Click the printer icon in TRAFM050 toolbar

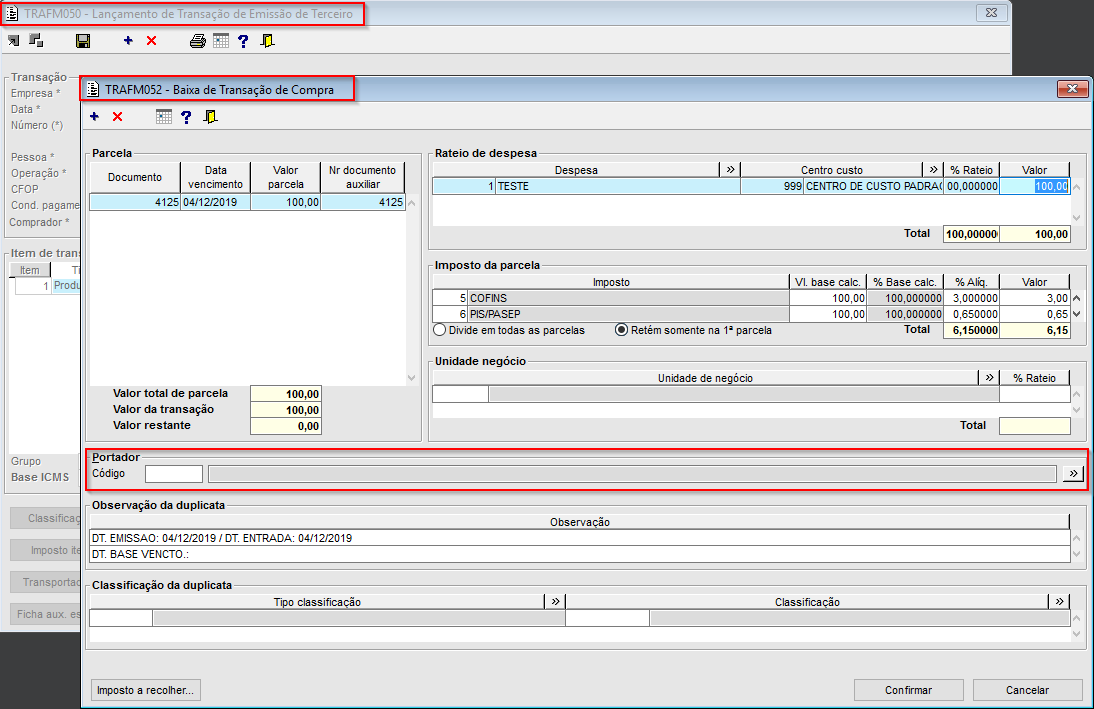[197, 41]
